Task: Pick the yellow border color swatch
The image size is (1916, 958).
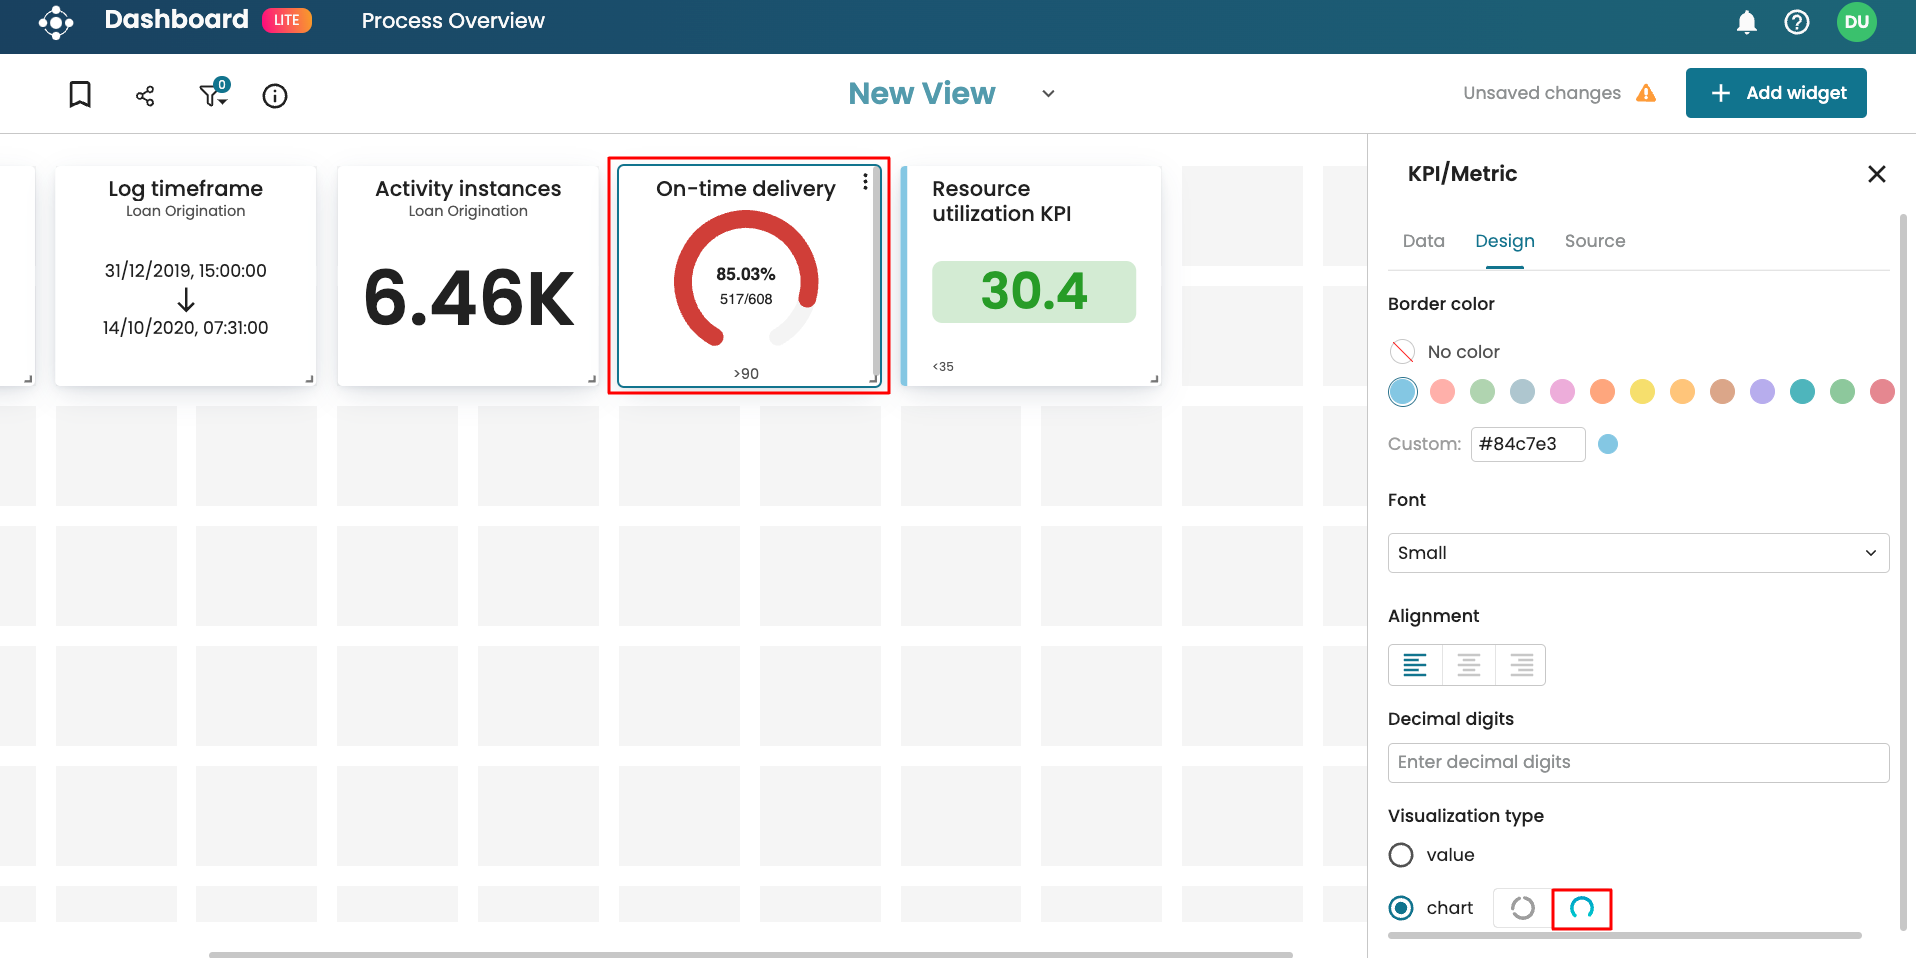Action: coord(1642,392)
